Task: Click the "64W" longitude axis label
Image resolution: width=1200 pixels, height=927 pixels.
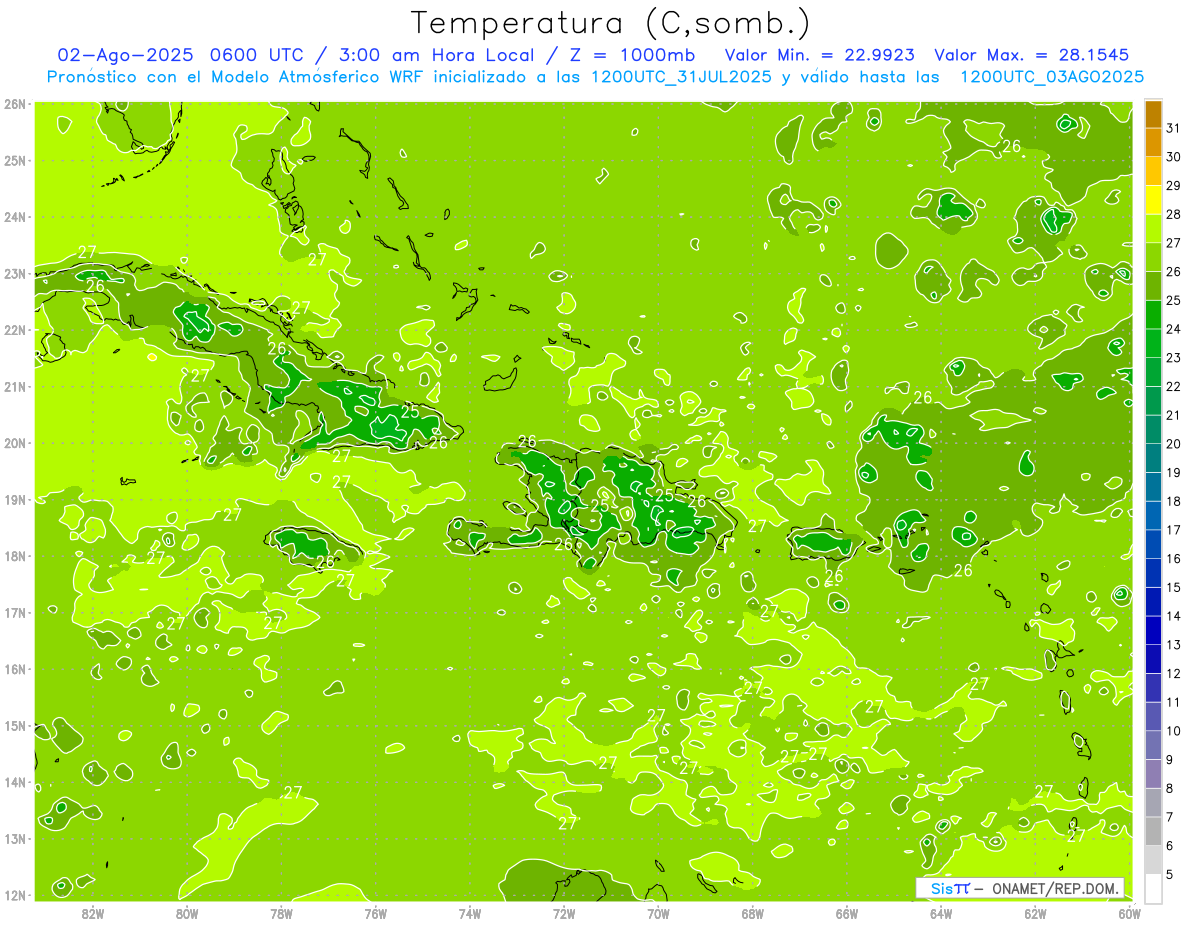Action: 941,913
